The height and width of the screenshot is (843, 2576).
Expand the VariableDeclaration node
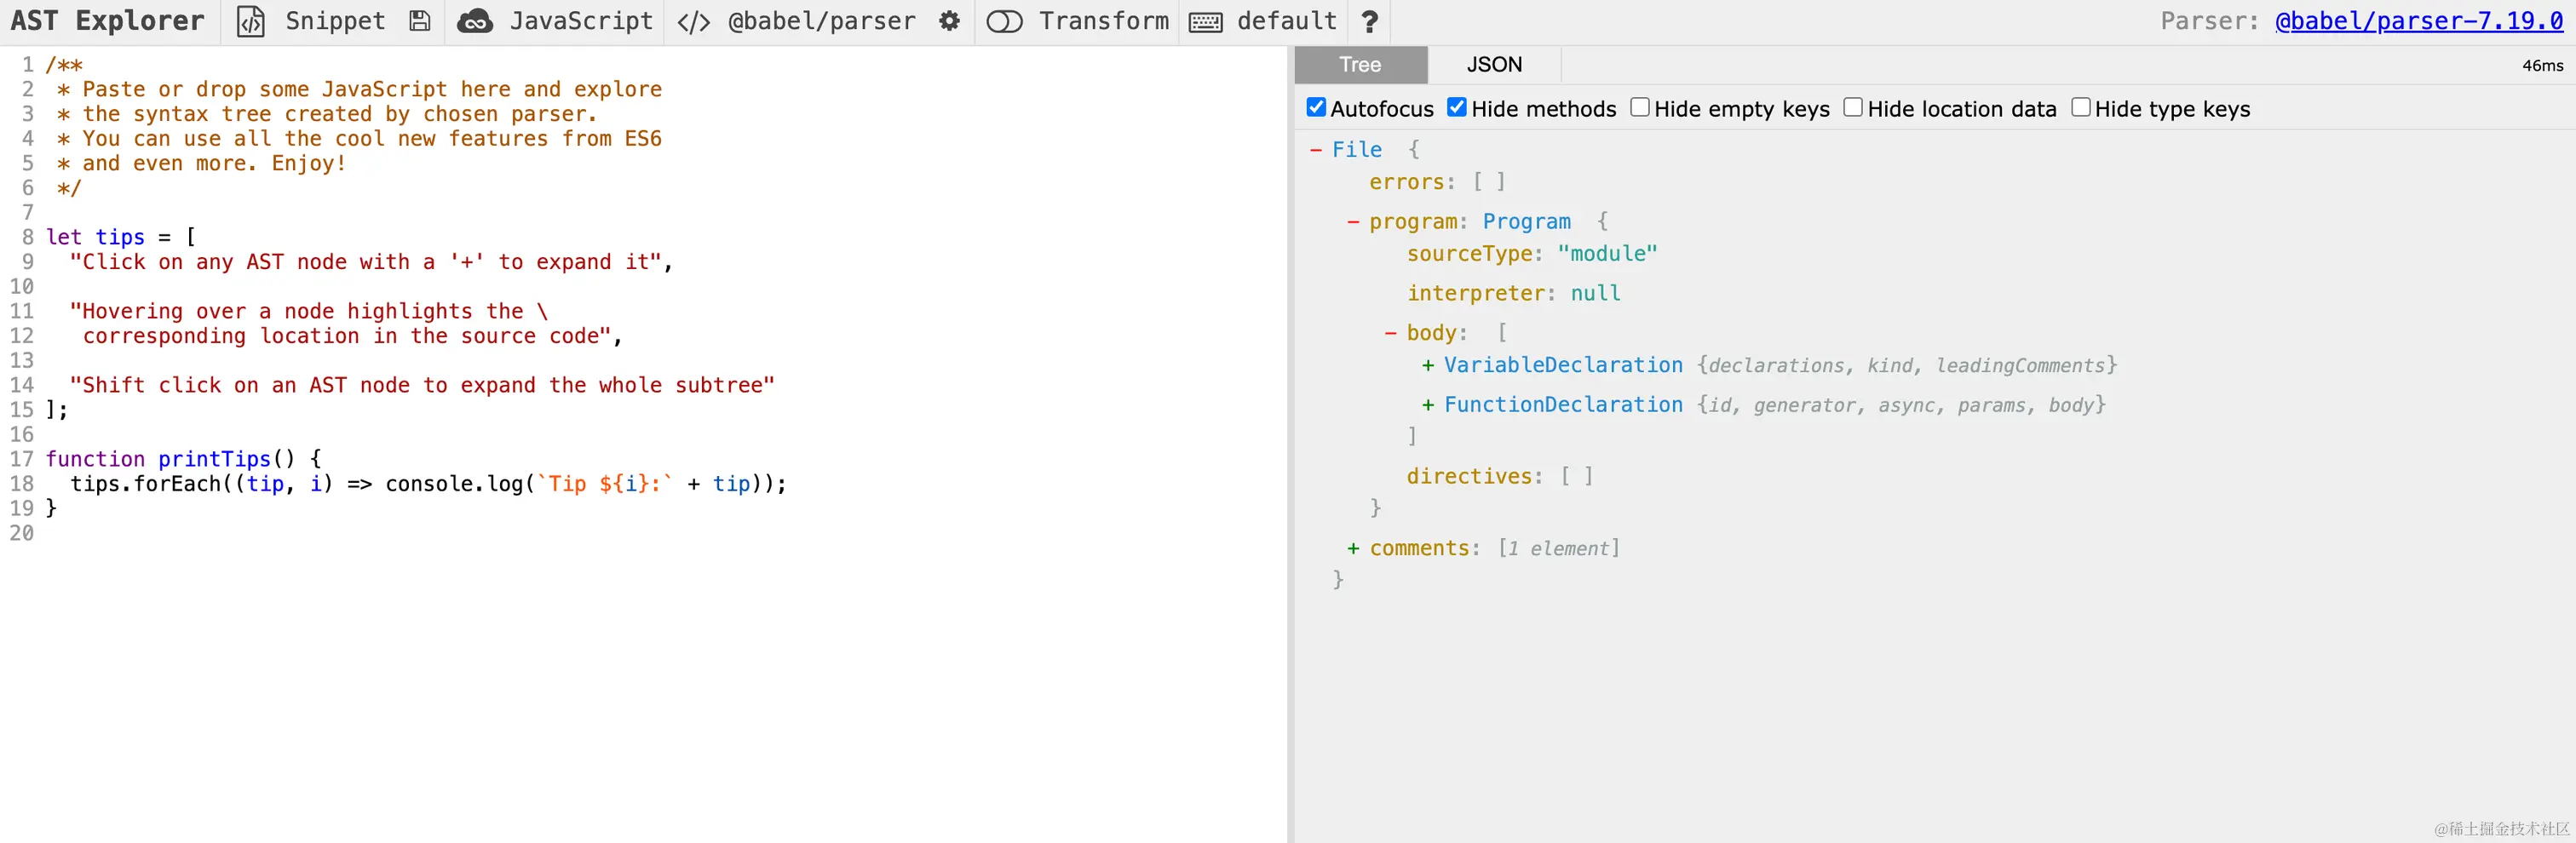pyautogui.click(x=1428, y=366)
